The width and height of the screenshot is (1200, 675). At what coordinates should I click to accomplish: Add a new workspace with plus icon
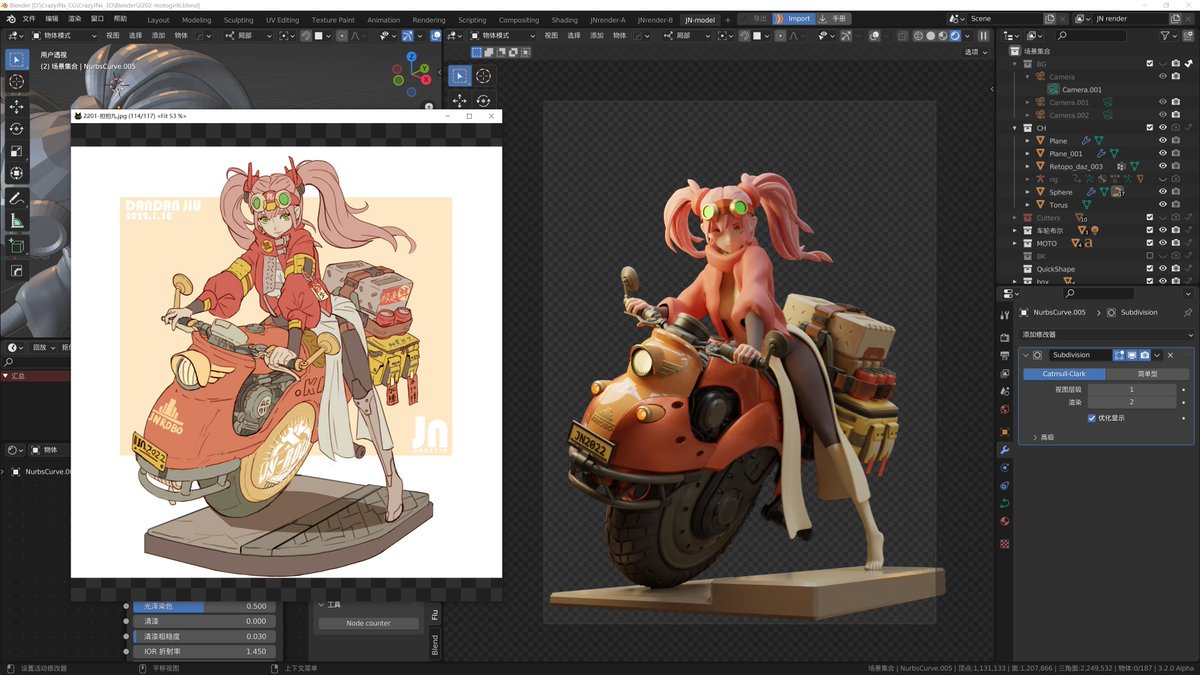coord(728,19)
